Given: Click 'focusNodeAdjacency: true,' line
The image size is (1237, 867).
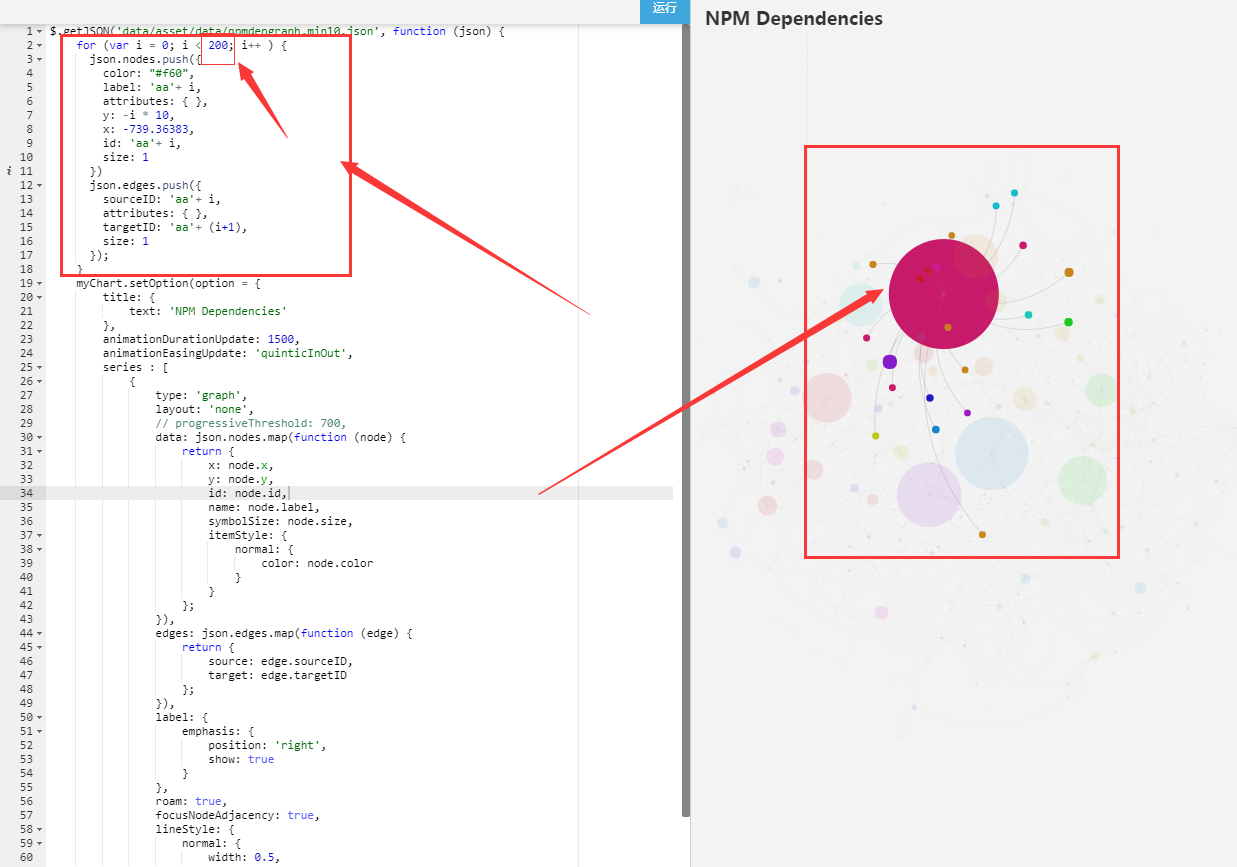Looking at the screenshot, I should (x=238, y=815).
